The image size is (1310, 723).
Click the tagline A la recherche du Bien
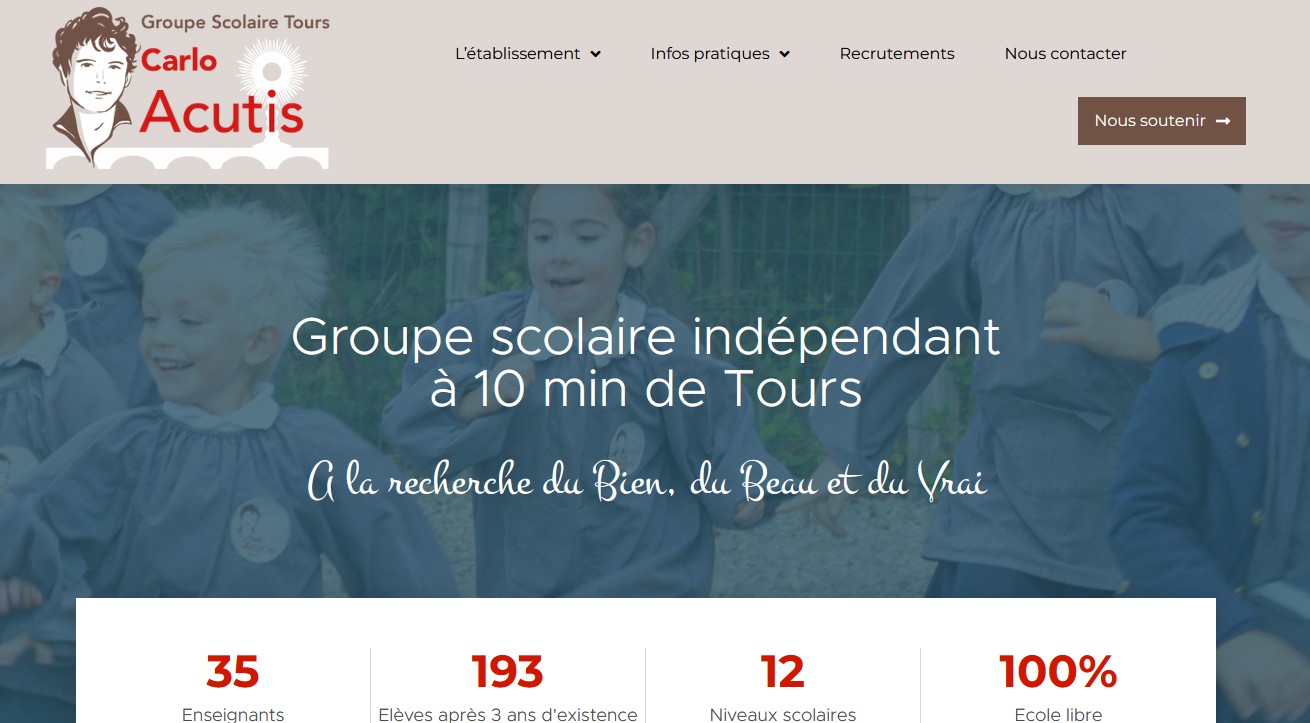tap(647, 483)
